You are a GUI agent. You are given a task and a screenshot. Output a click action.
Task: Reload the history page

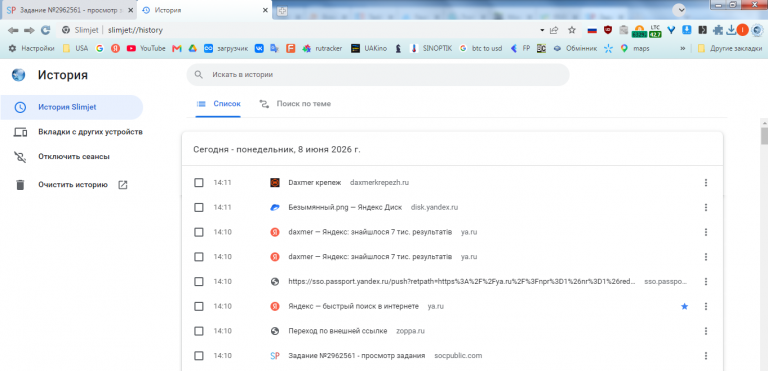coord(46,30)
